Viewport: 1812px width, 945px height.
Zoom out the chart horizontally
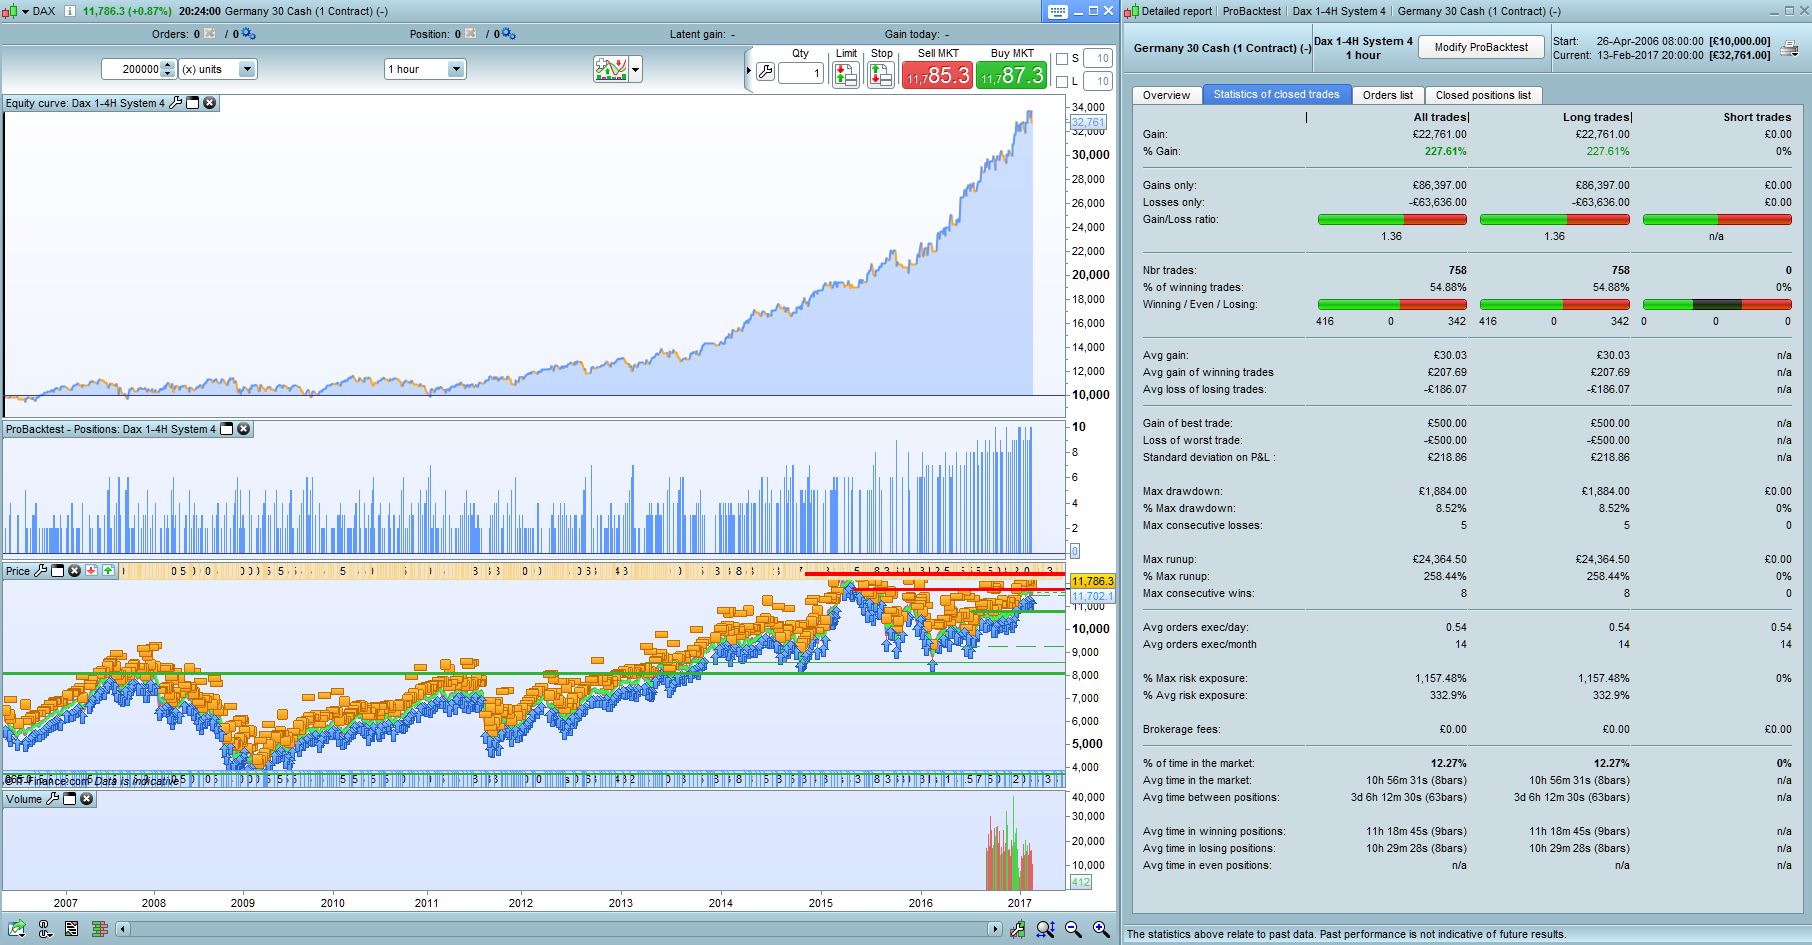coord(1073,929)
